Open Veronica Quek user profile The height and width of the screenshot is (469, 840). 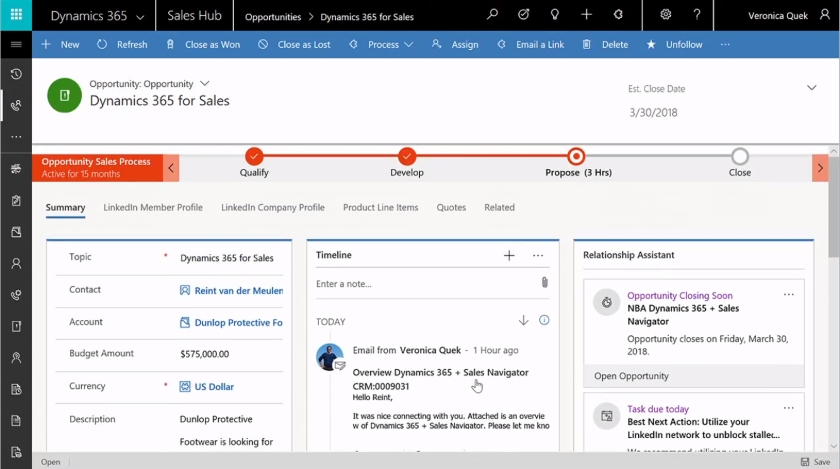[789, 16]
